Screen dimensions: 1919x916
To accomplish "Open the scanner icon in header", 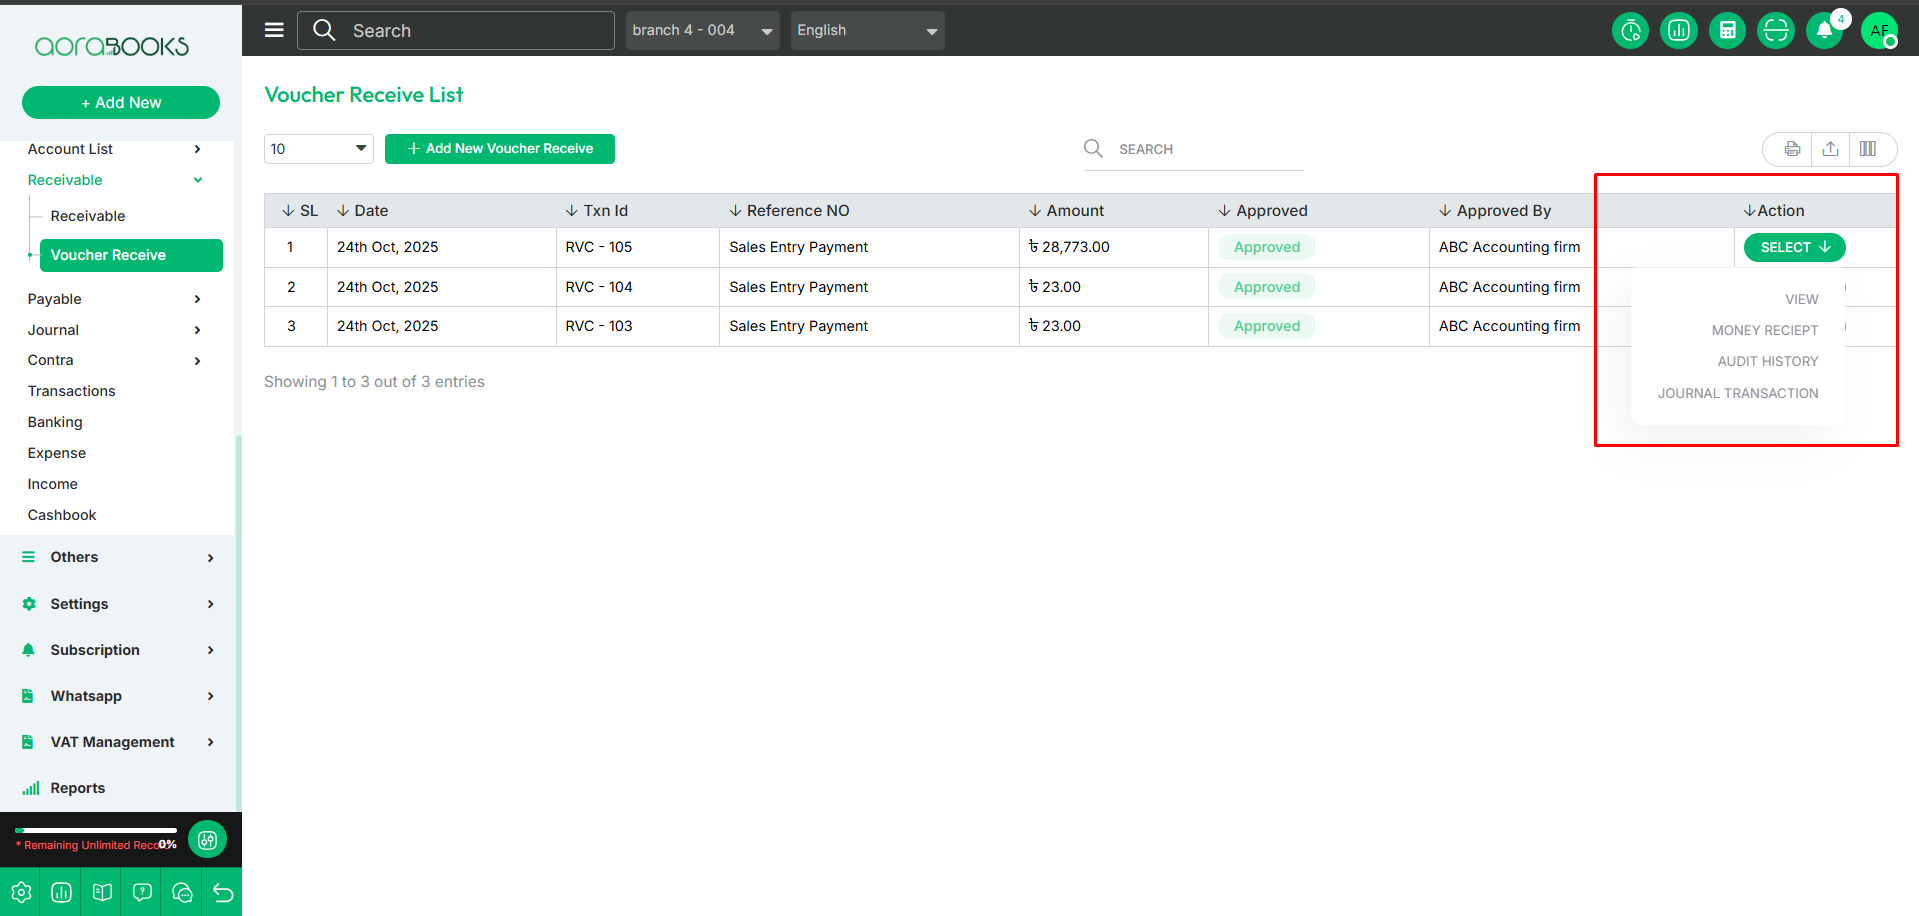I will click(1775, 31).
